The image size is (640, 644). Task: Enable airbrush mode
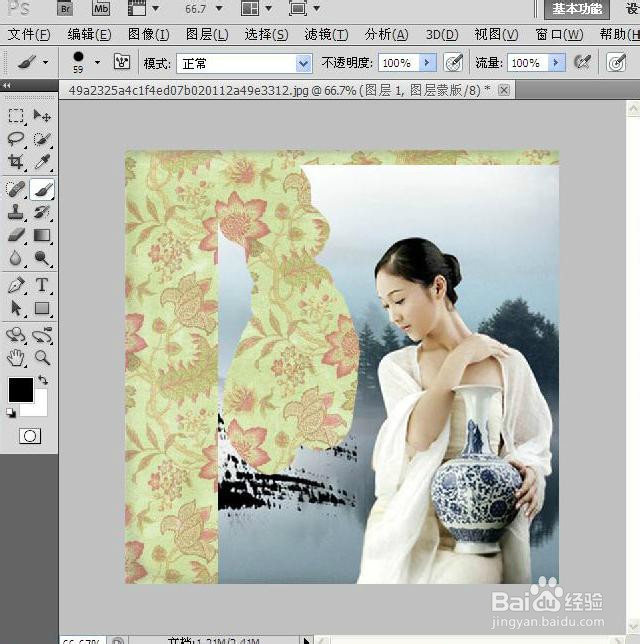pyautogui.click(x=582, y=62)
